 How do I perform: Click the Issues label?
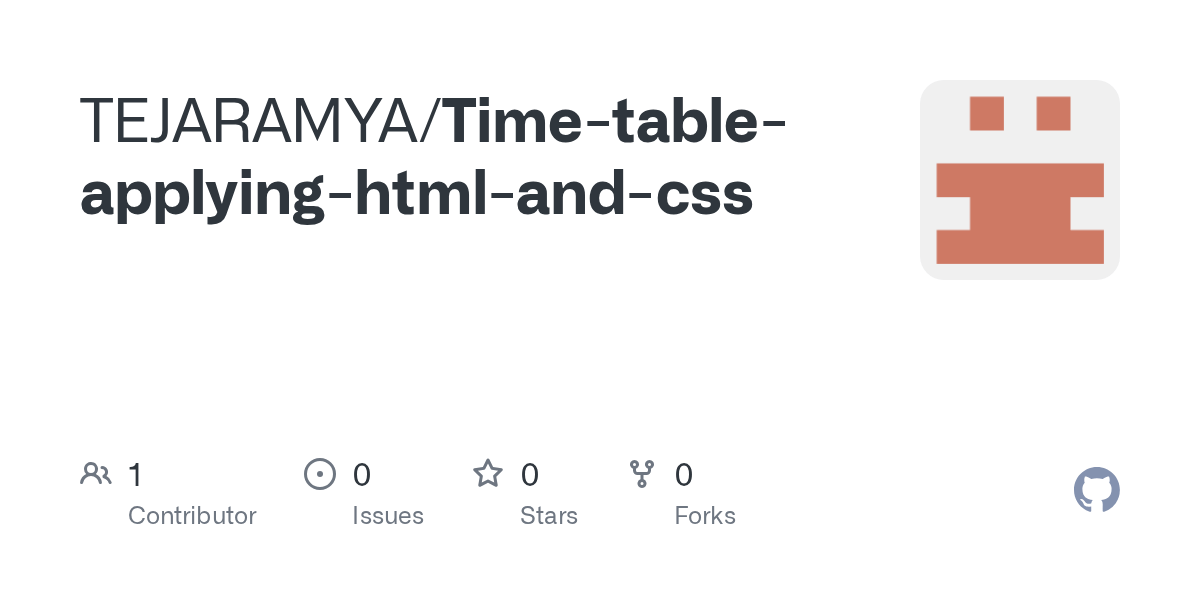[388, 516]
